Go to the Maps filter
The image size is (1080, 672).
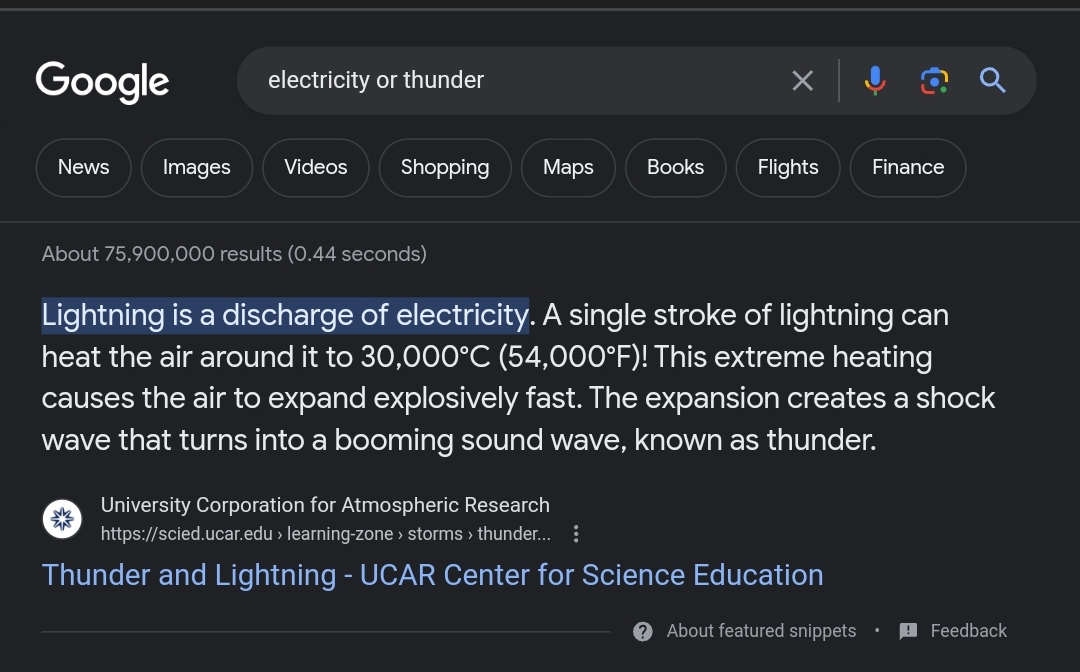tap(568, 167)
